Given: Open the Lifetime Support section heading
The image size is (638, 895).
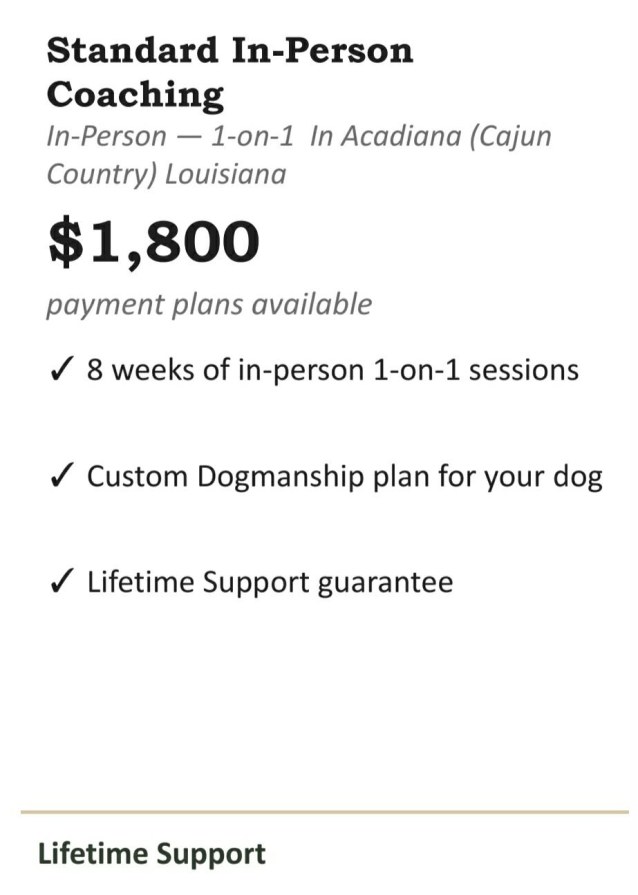Looking at the screenshot, I should pos(151,854).
